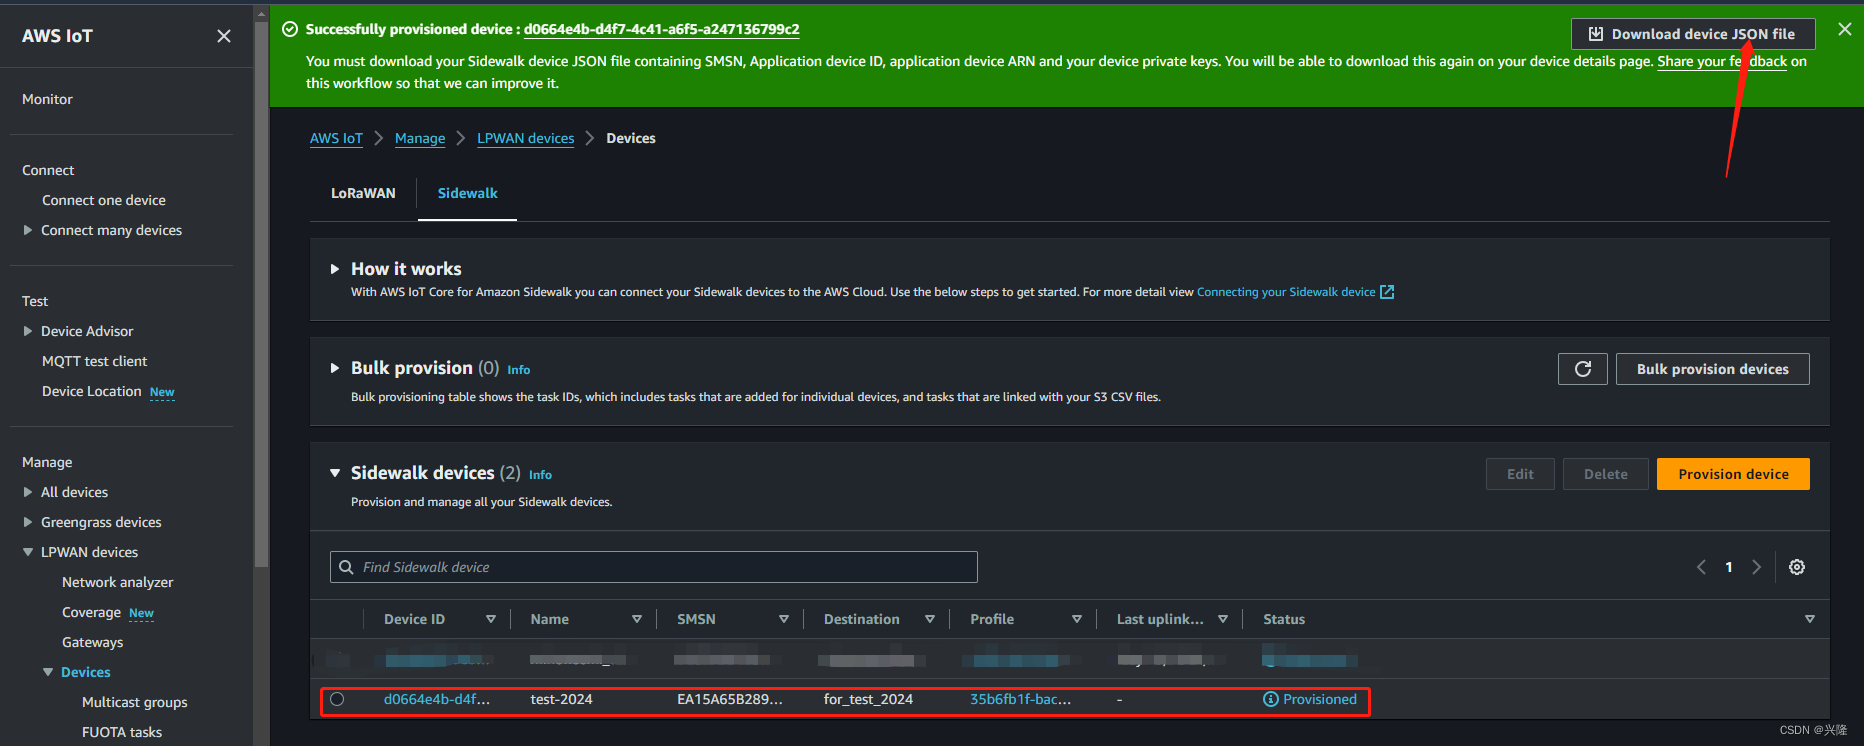Select the test-2024 device radio button
Viewport: 1864px width, 746px height.
pos(337,699)
